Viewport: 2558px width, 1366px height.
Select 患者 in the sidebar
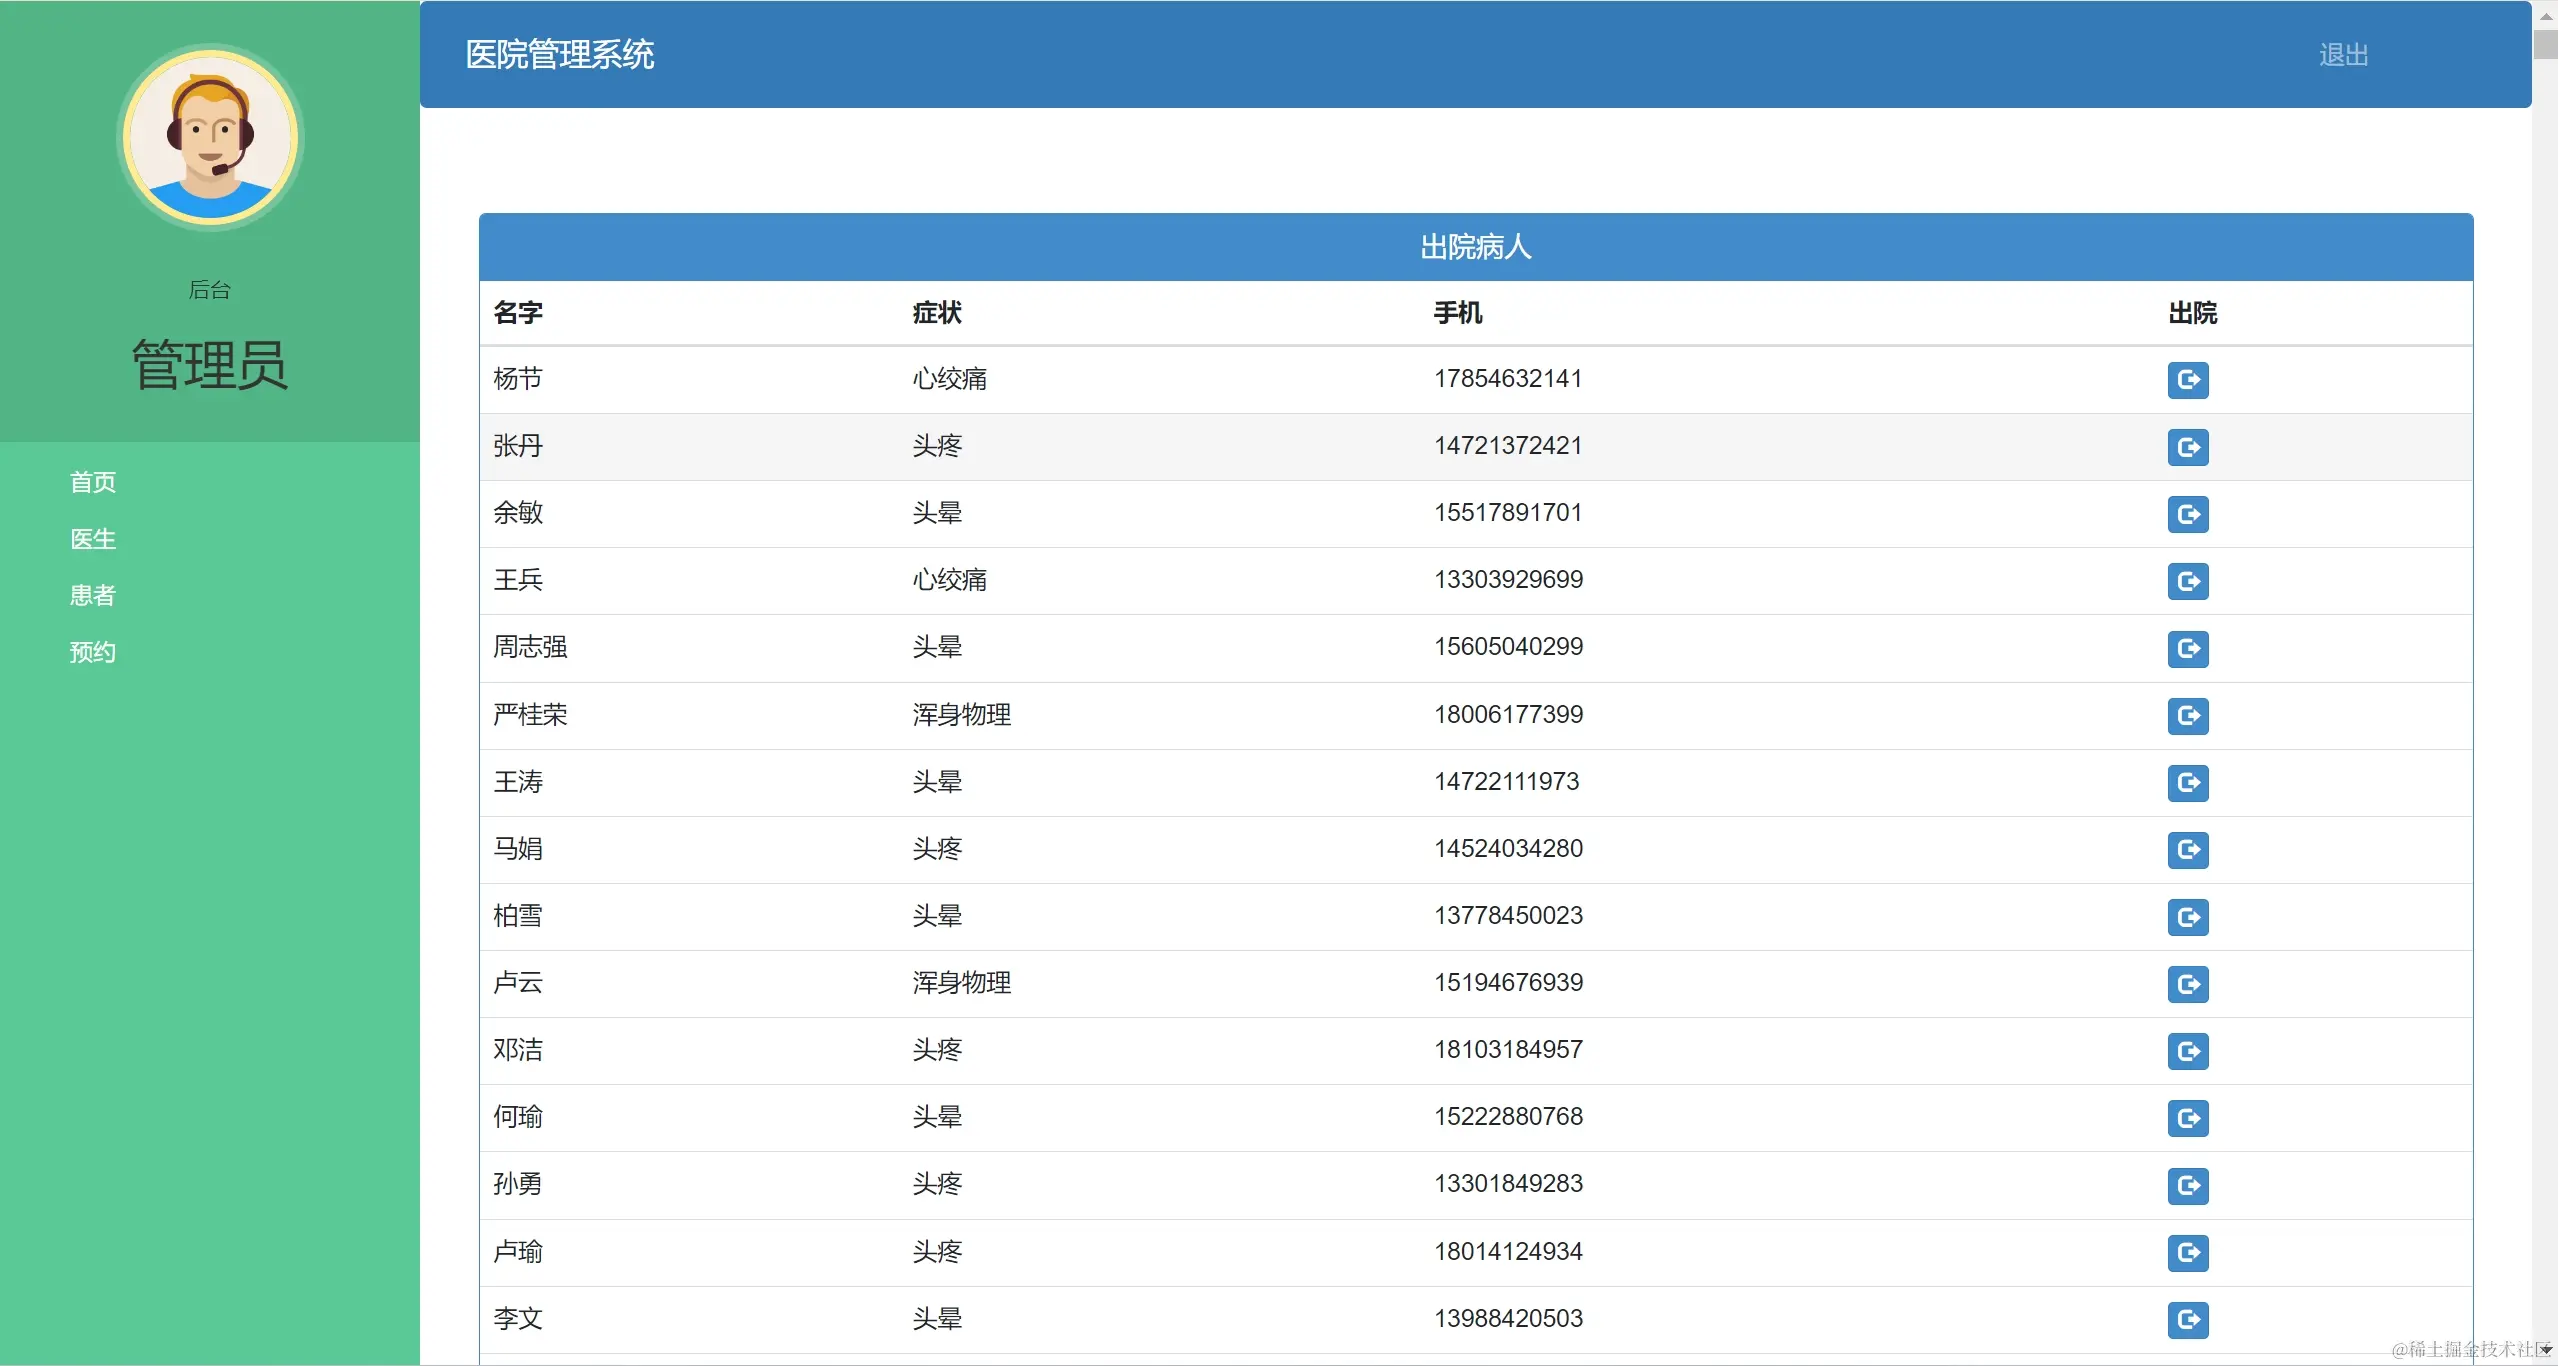pos(93,596)
